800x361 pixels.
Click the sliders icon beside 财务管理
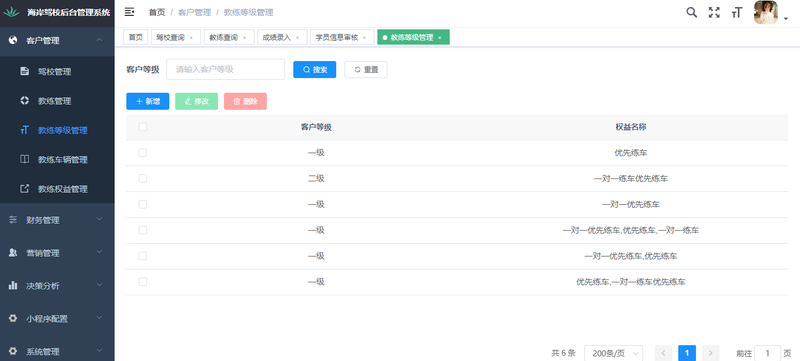[13, 220]
